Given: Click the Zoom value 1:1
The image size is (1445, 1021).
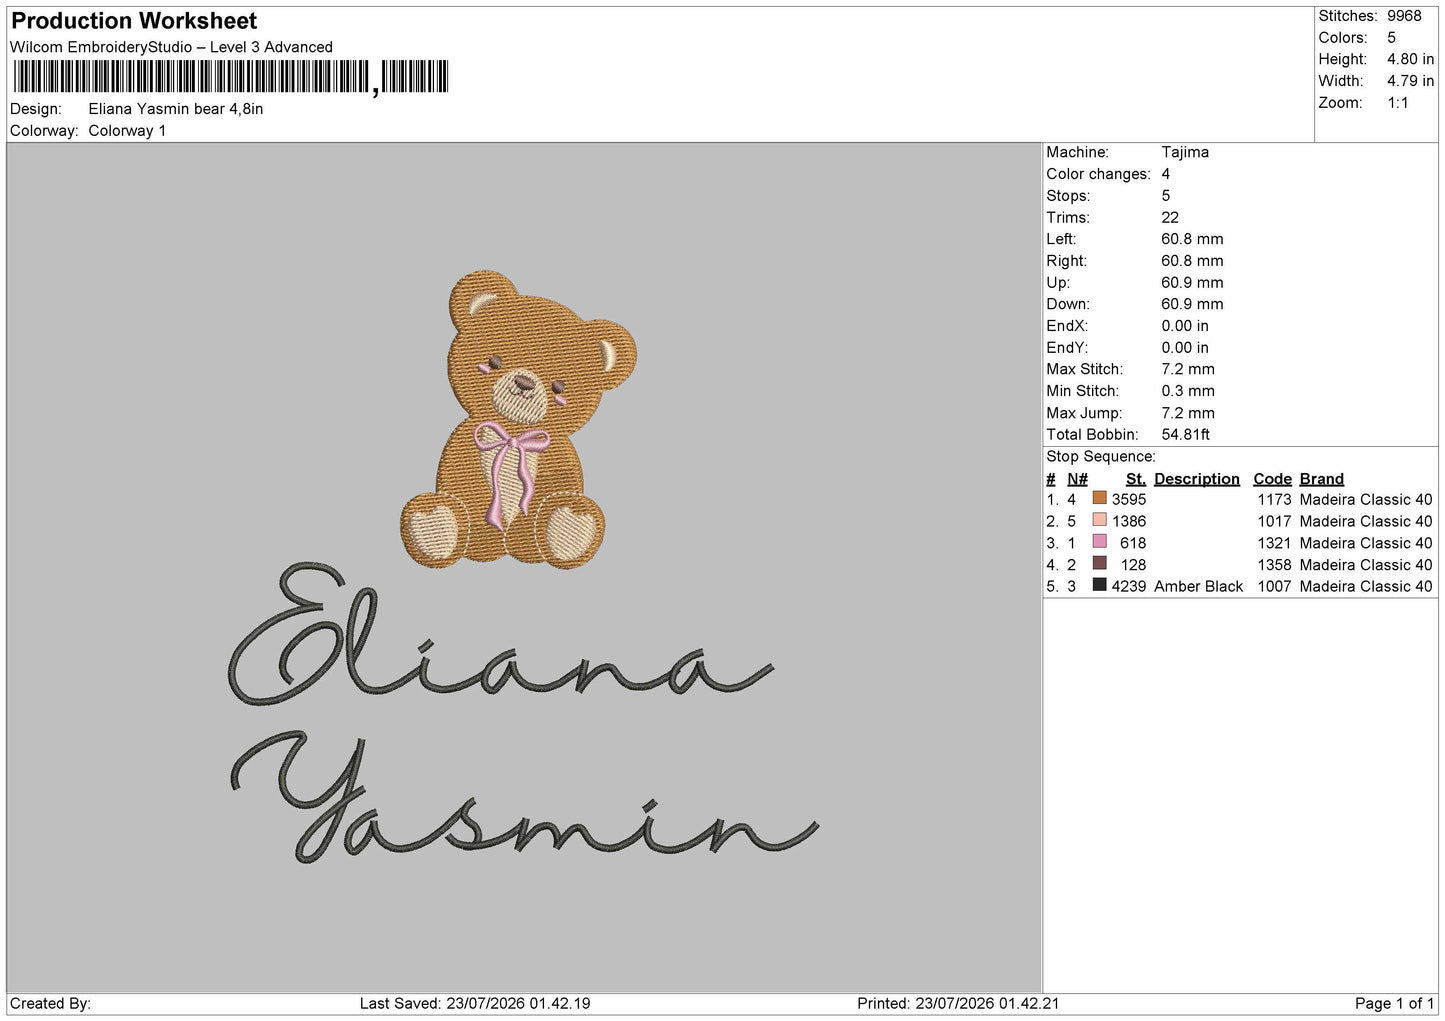Looking at the screenshot, I should coord(1397,103).
